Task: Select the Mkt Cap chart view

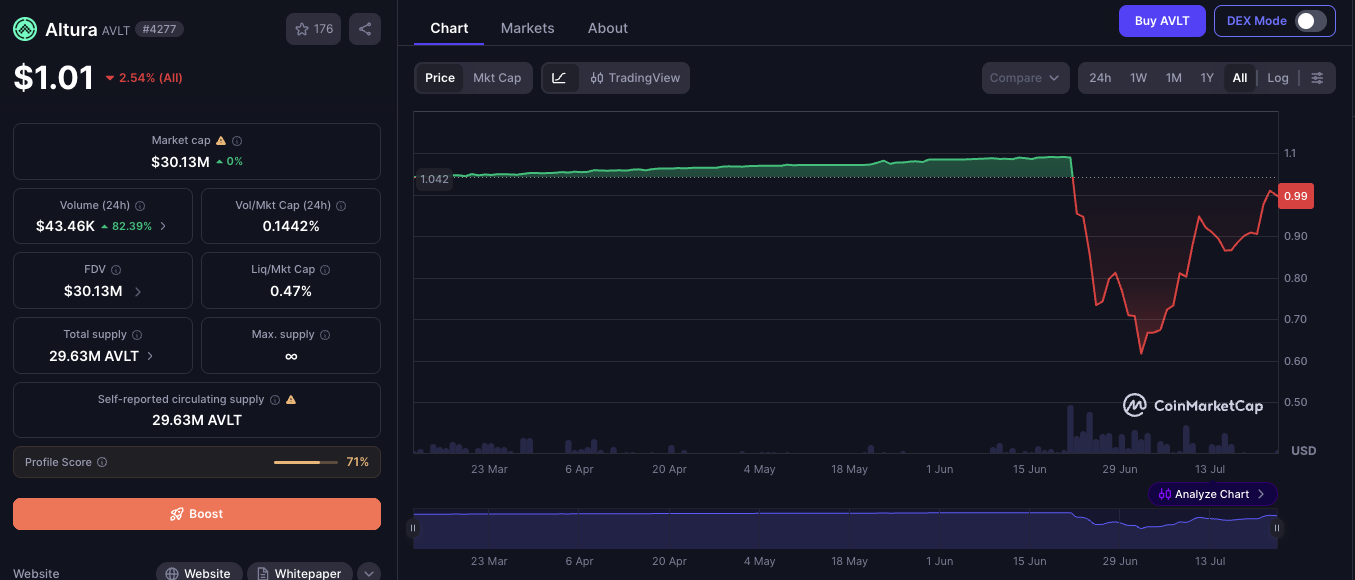Action: [x=497, y=78]
